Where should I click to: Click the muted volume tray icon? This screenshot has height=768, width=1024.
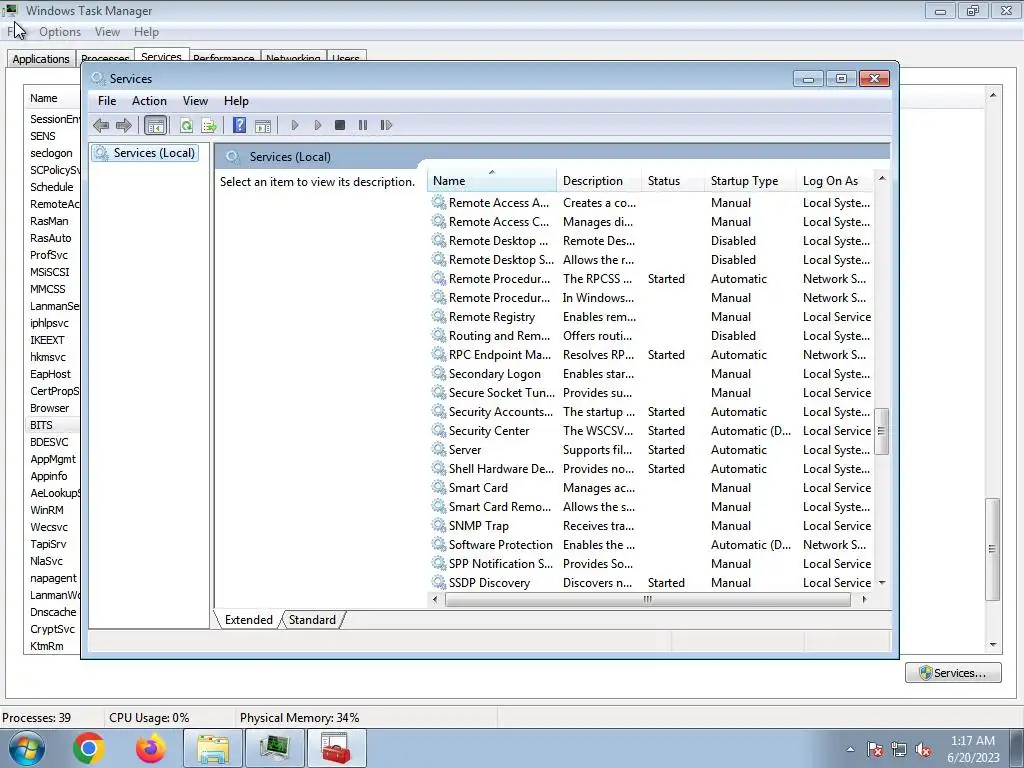coord(923,749)
